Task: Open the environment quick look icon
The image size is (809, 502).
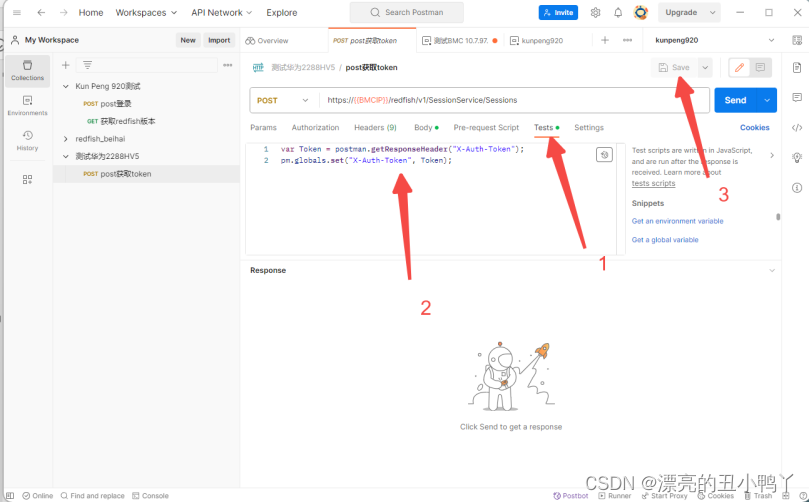Action: click(x=797, y=40)
